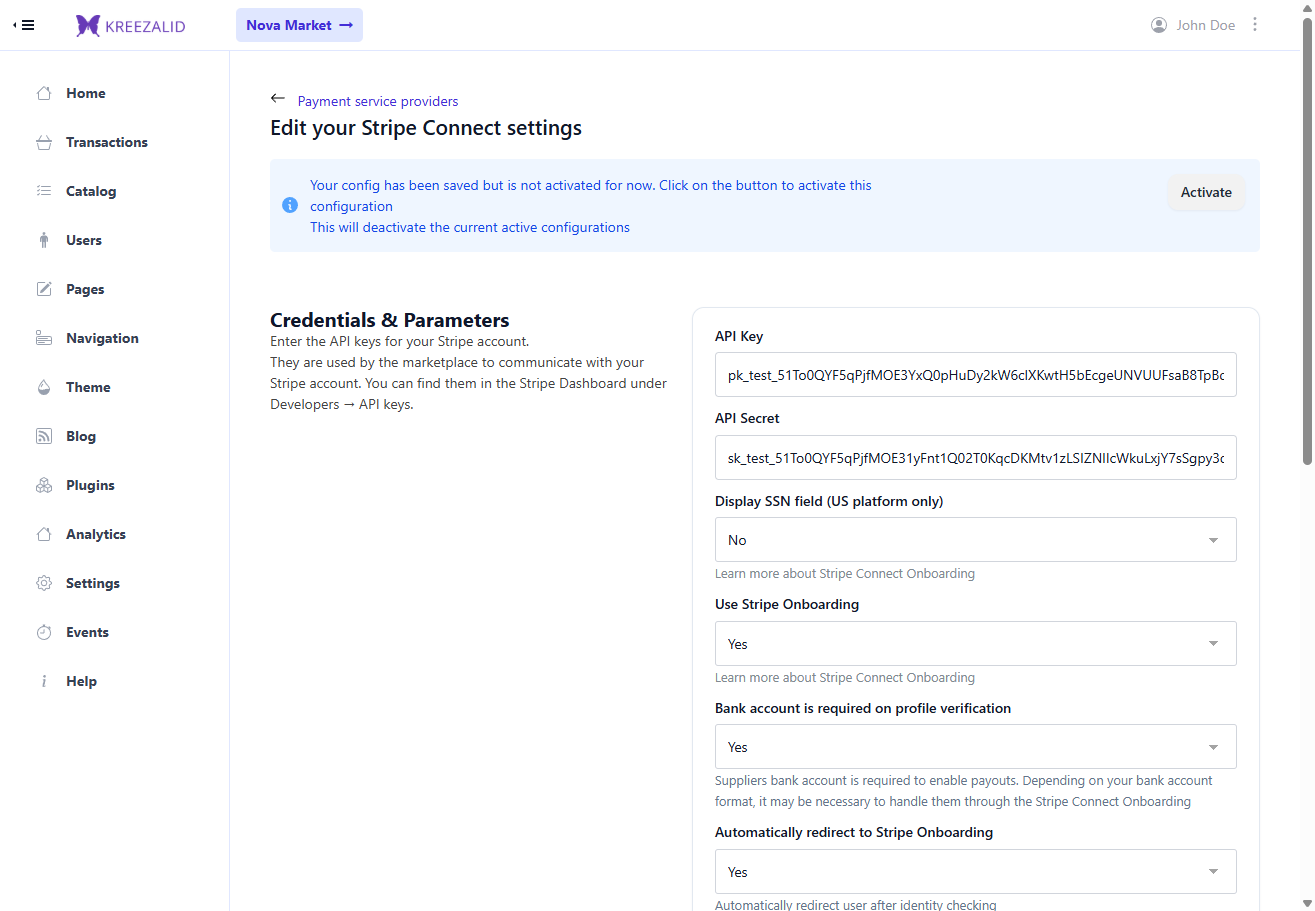This screenshot has width=1315, height=911.
Task: Open Learn more link under Use Stripe Onboarding
Action: click(x=845, y=678)
